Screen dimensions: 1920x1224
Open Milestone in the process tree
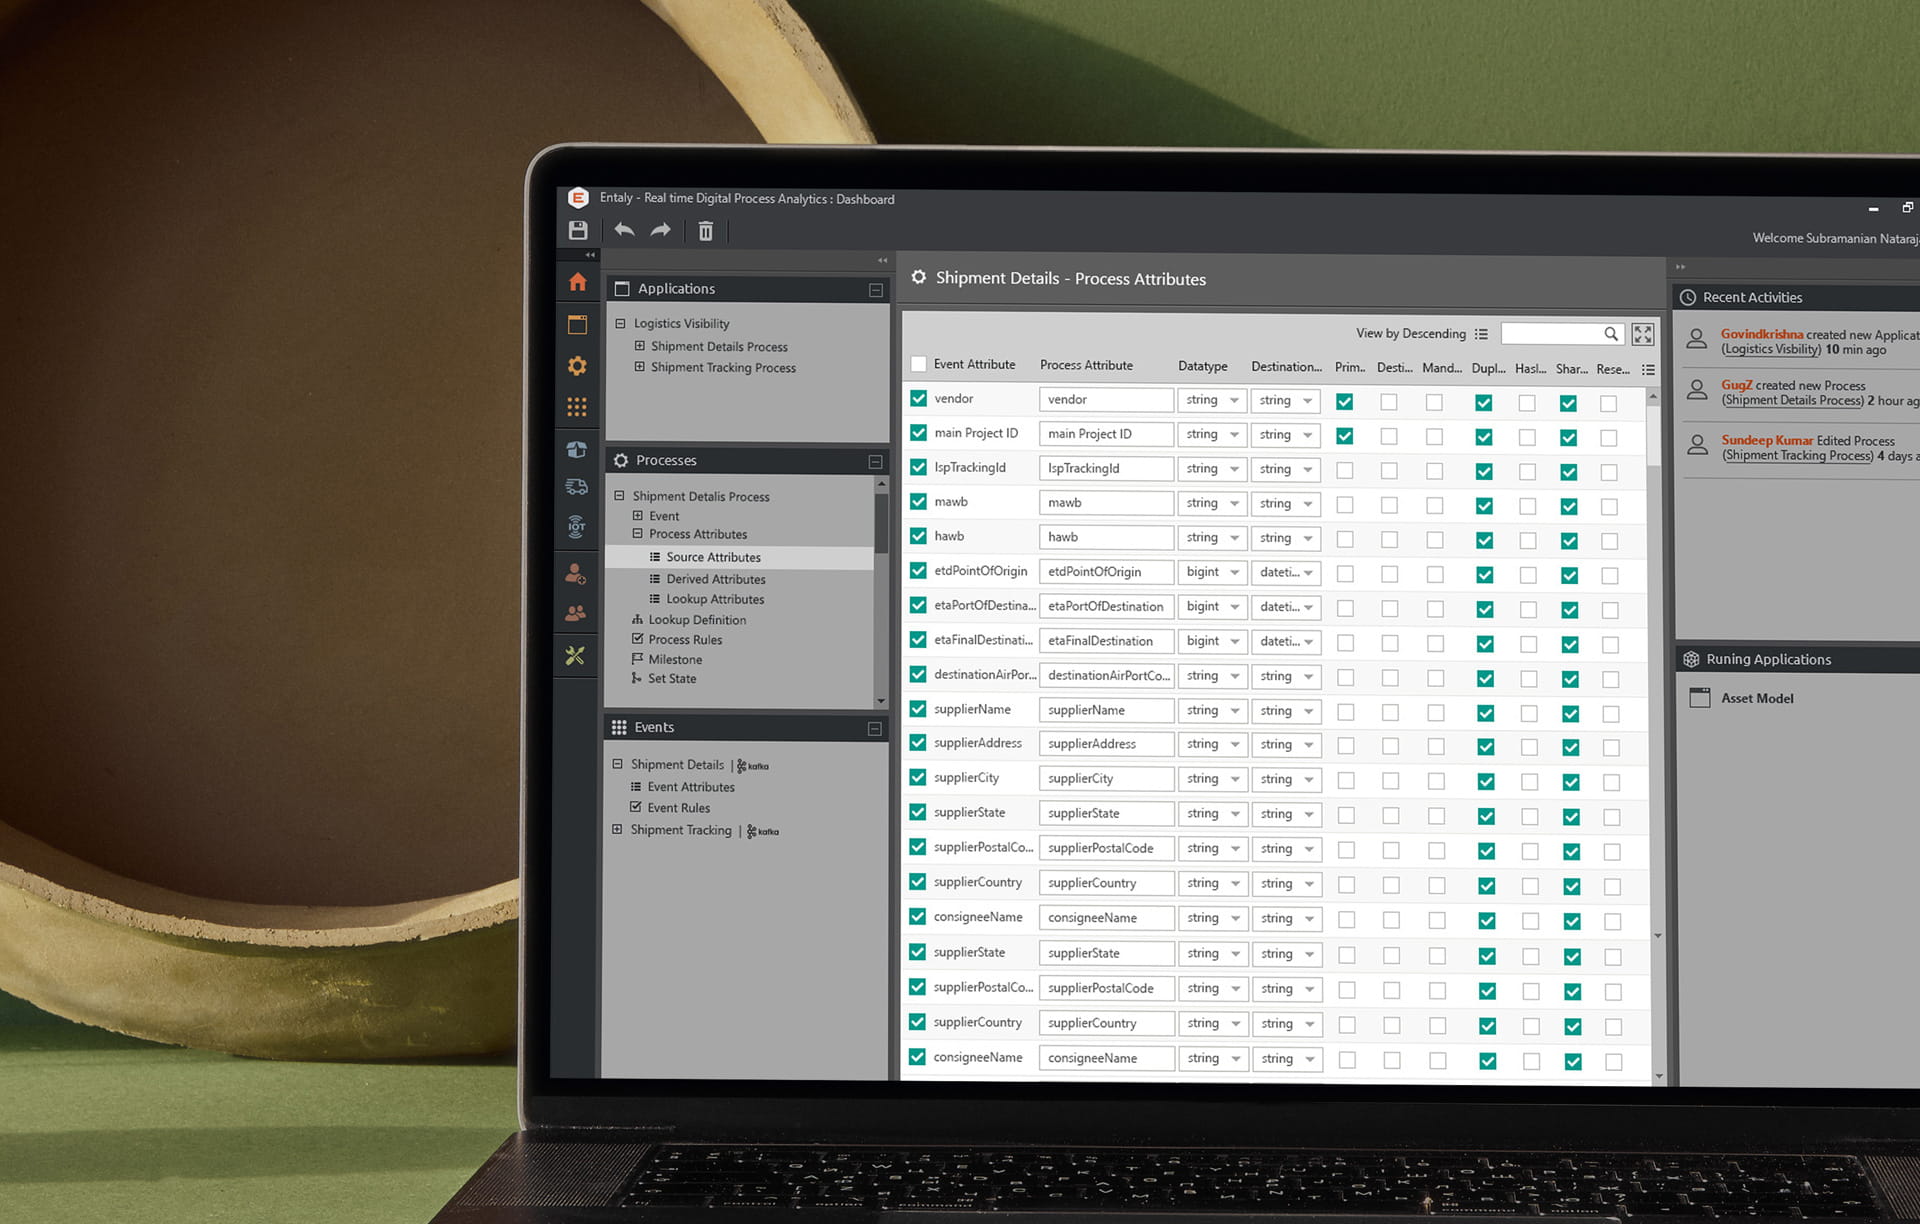(x=675, y=660)
